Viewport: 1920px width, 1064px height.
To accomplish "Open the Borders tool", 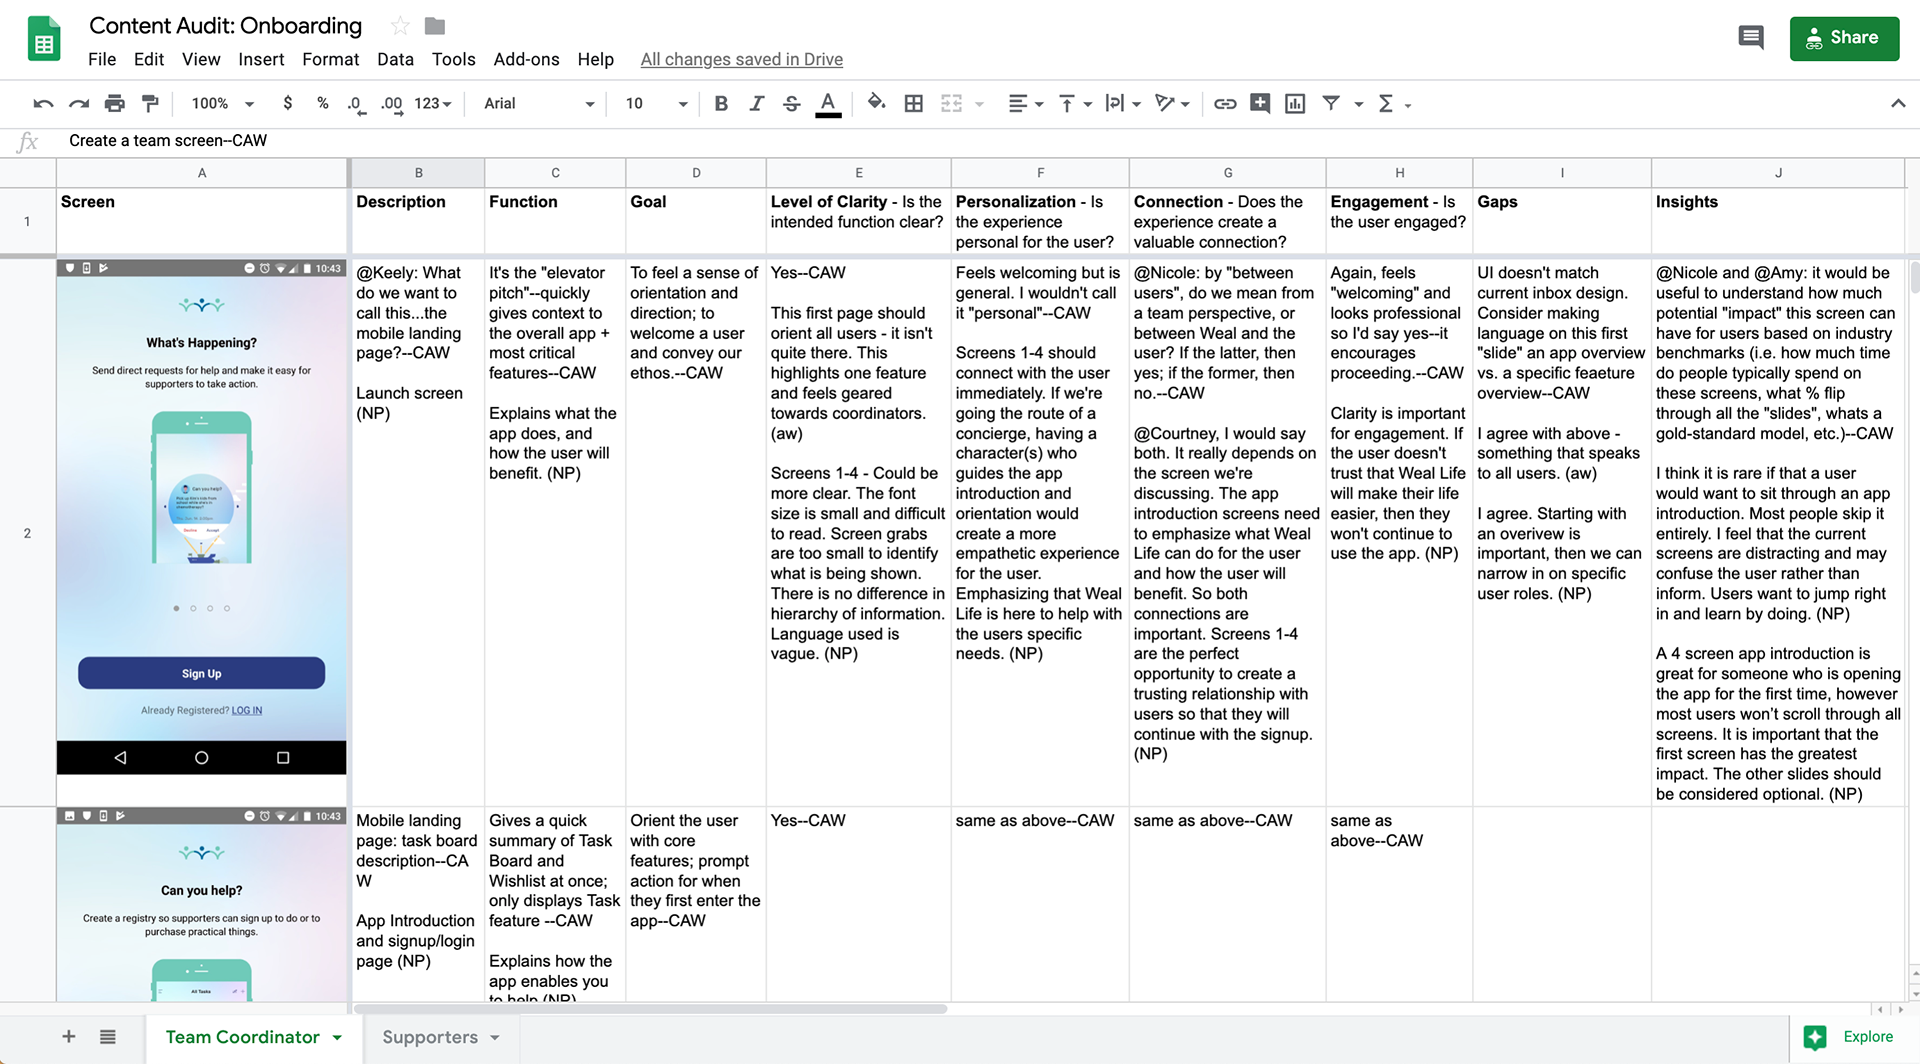I will (913, 103).
